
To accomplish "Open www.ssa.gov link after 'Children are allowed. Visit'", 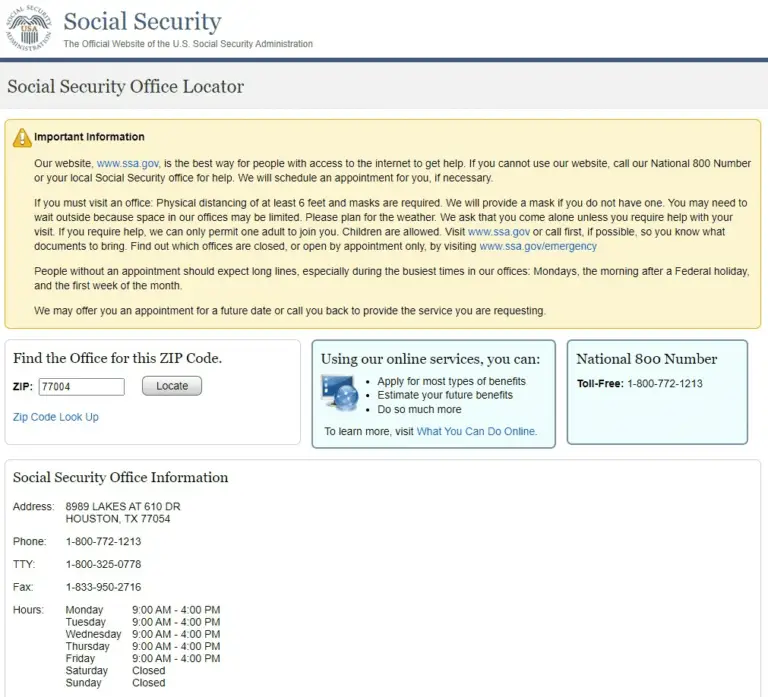I will coord(499,232).
